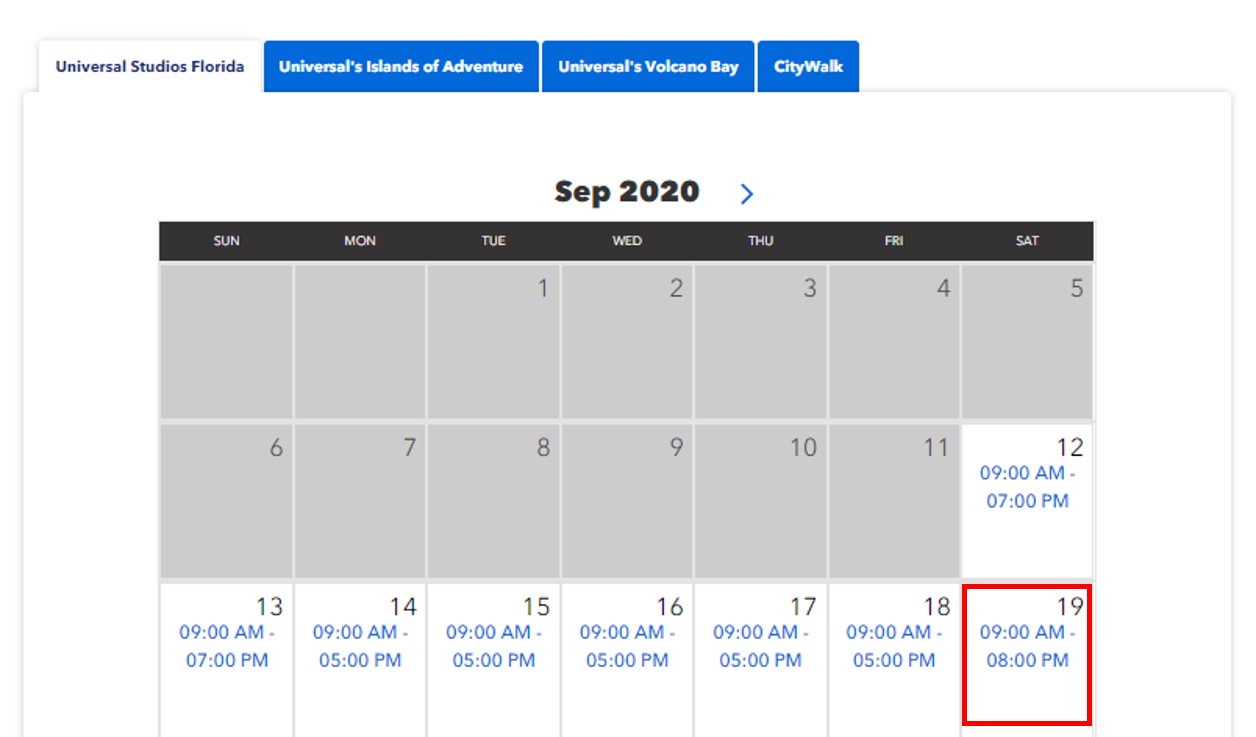The height and width of the screenshot is (737, 1256).
Task: Choose September 16 hours entry
Action: [x=627, y=646]
